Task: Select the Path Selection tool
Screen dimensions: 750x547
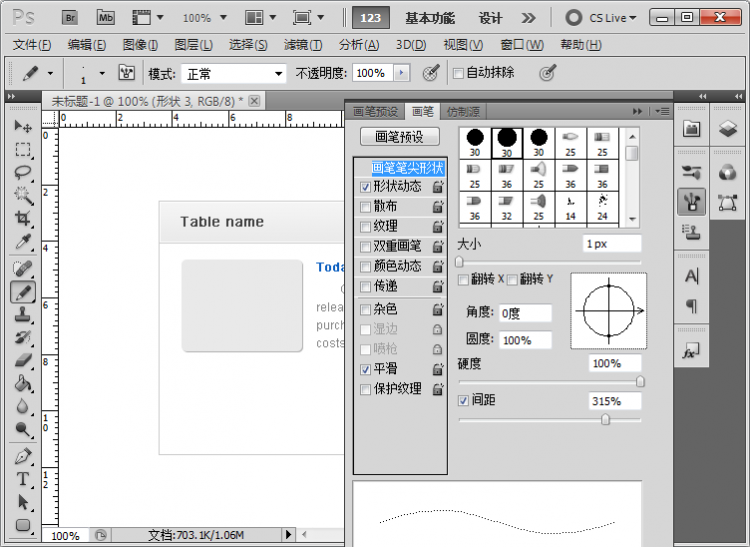Action: pyautogui.click(x=22, y=502)
